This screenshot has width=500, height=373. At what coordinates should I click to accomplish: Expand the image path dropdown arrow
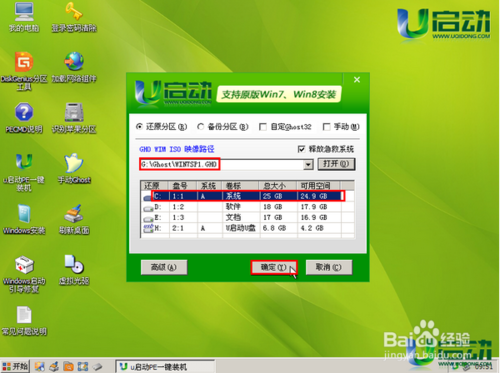pyautogui.click(x=308, y=164)
